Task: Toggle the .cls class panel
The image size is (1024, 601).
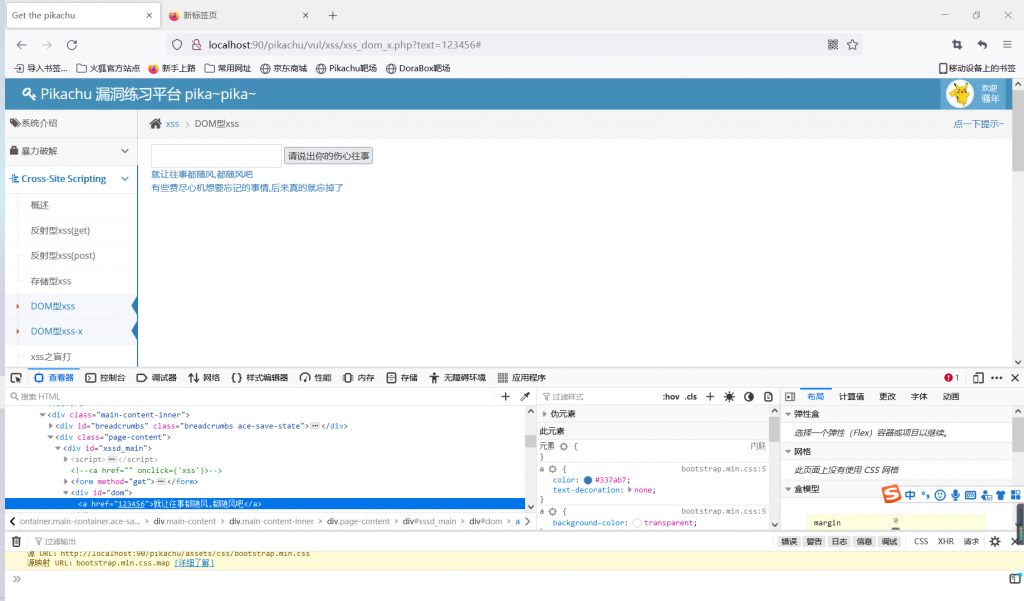Action: click(x=691, y=397)
